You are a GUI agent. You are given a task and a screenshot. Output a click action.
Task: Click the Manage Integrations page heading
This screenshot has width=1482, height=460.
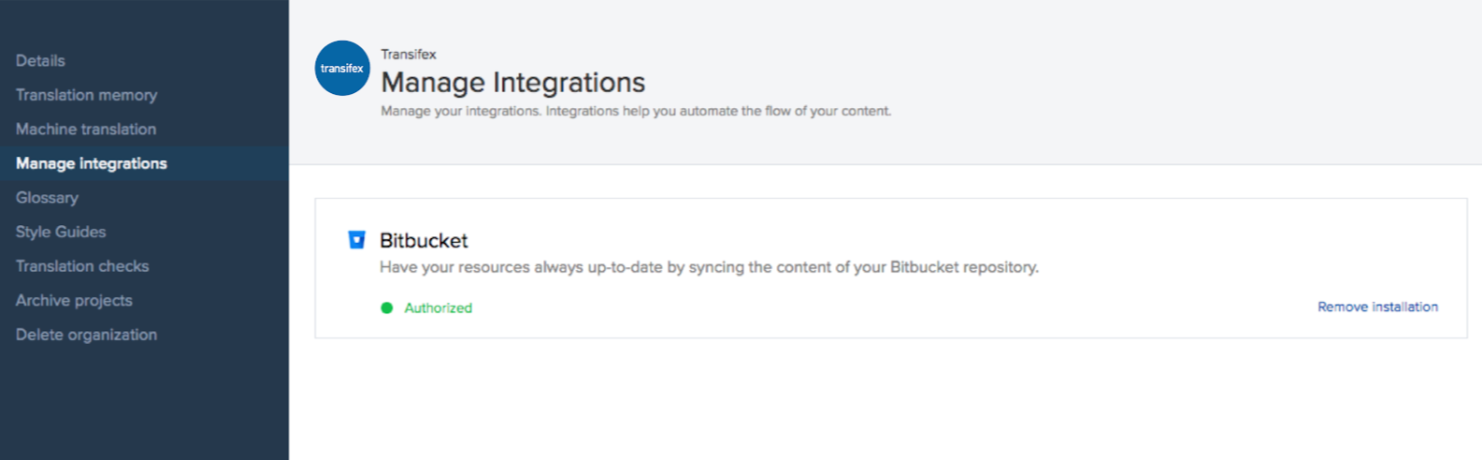click(x=513, y=81)
